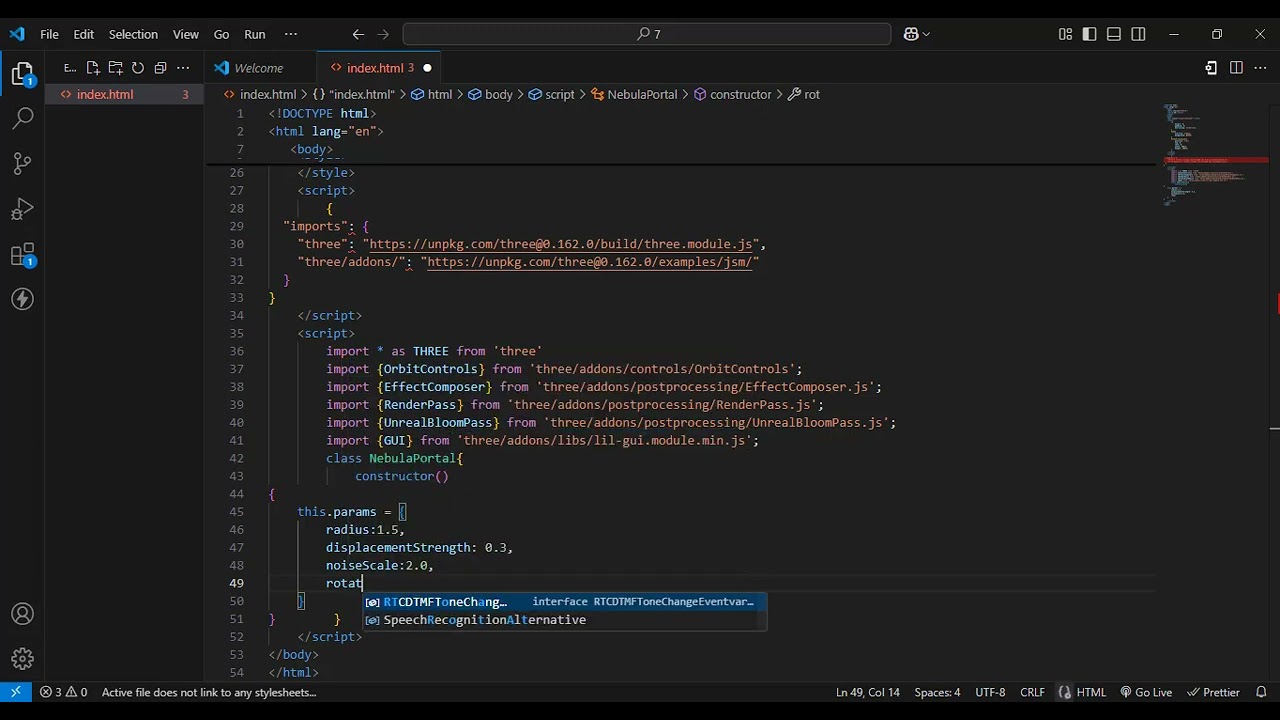Viewport: 1280px width, 720px height.
Task: Split the editor to the right
Action: (x=1236, y=68)
